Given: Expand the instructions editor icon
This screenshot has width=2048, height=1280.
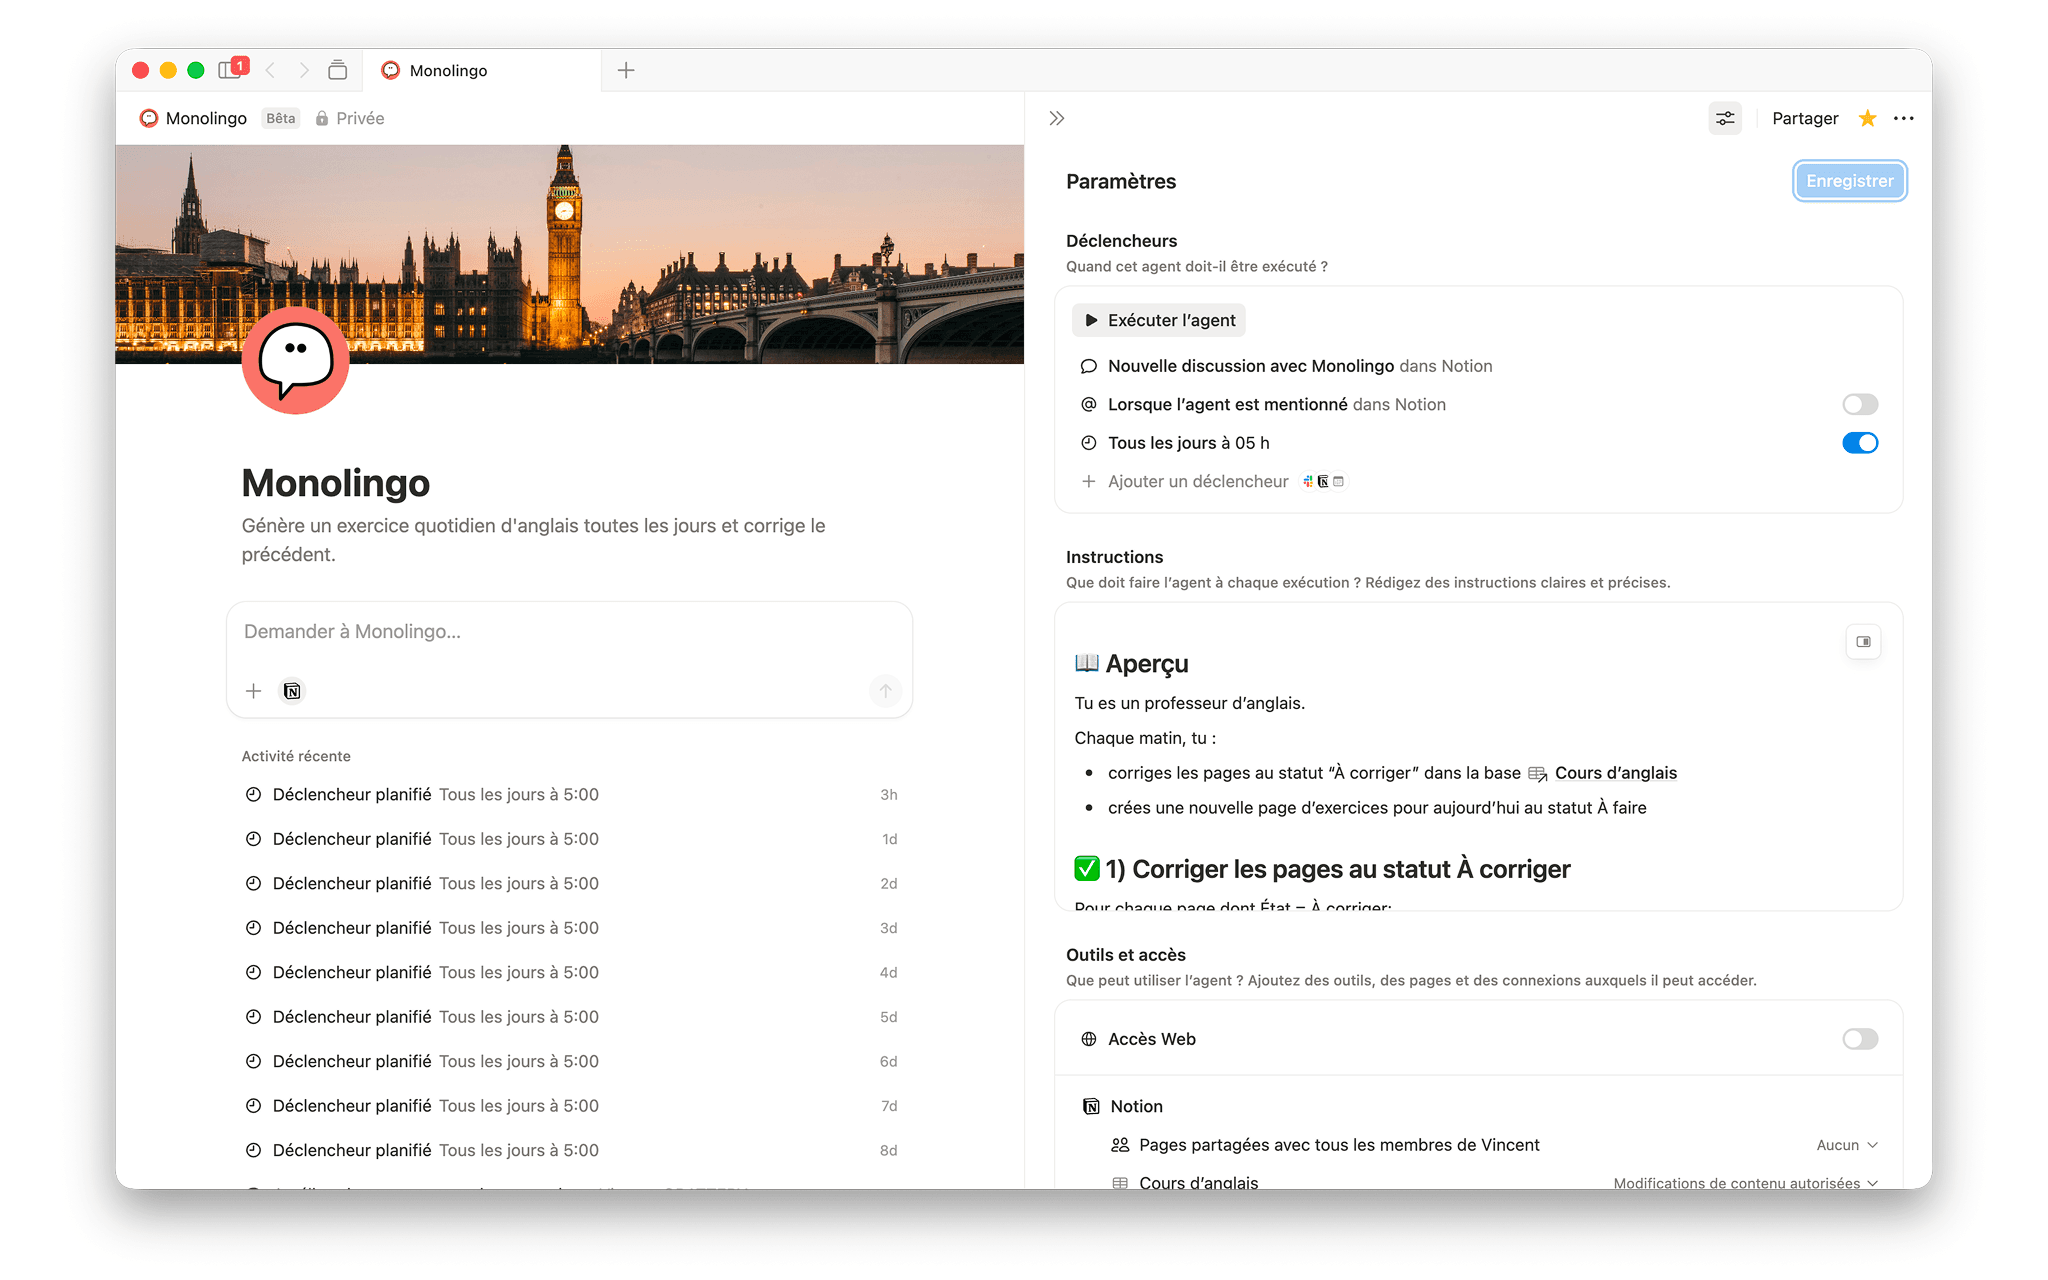Looking at the screenshot, I should pos(1863,642).
